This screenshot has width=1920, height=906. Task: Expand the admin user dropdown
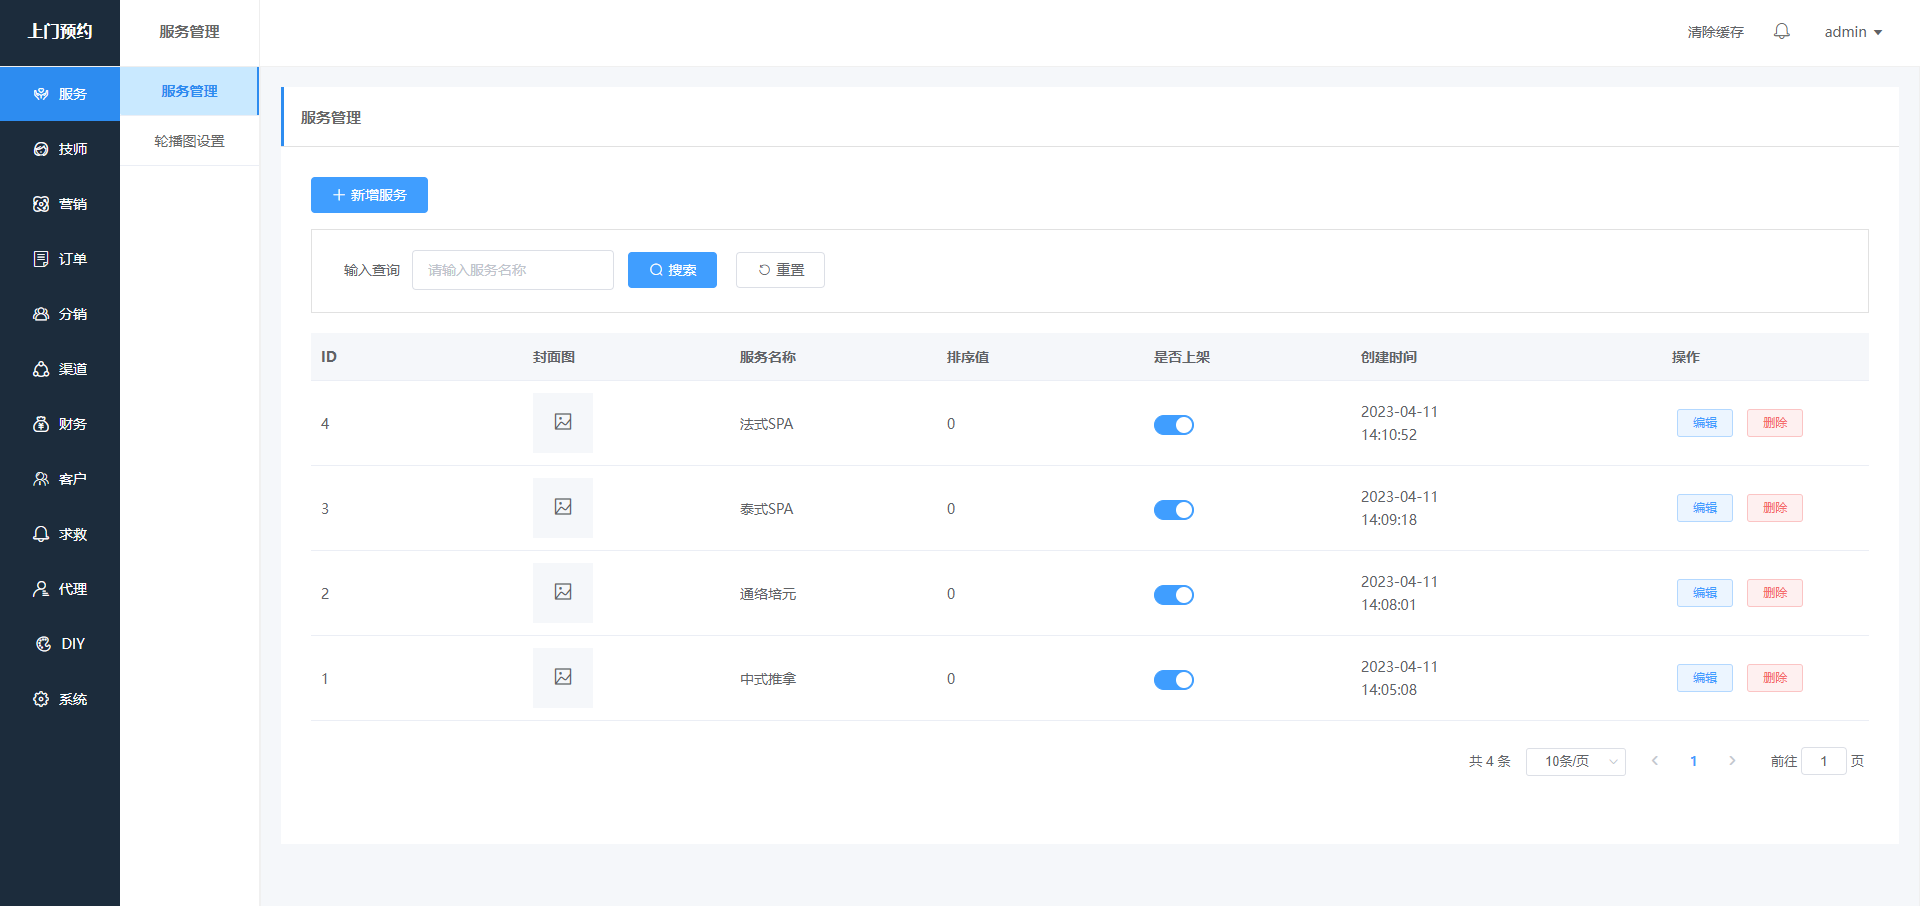[1852, 32]
